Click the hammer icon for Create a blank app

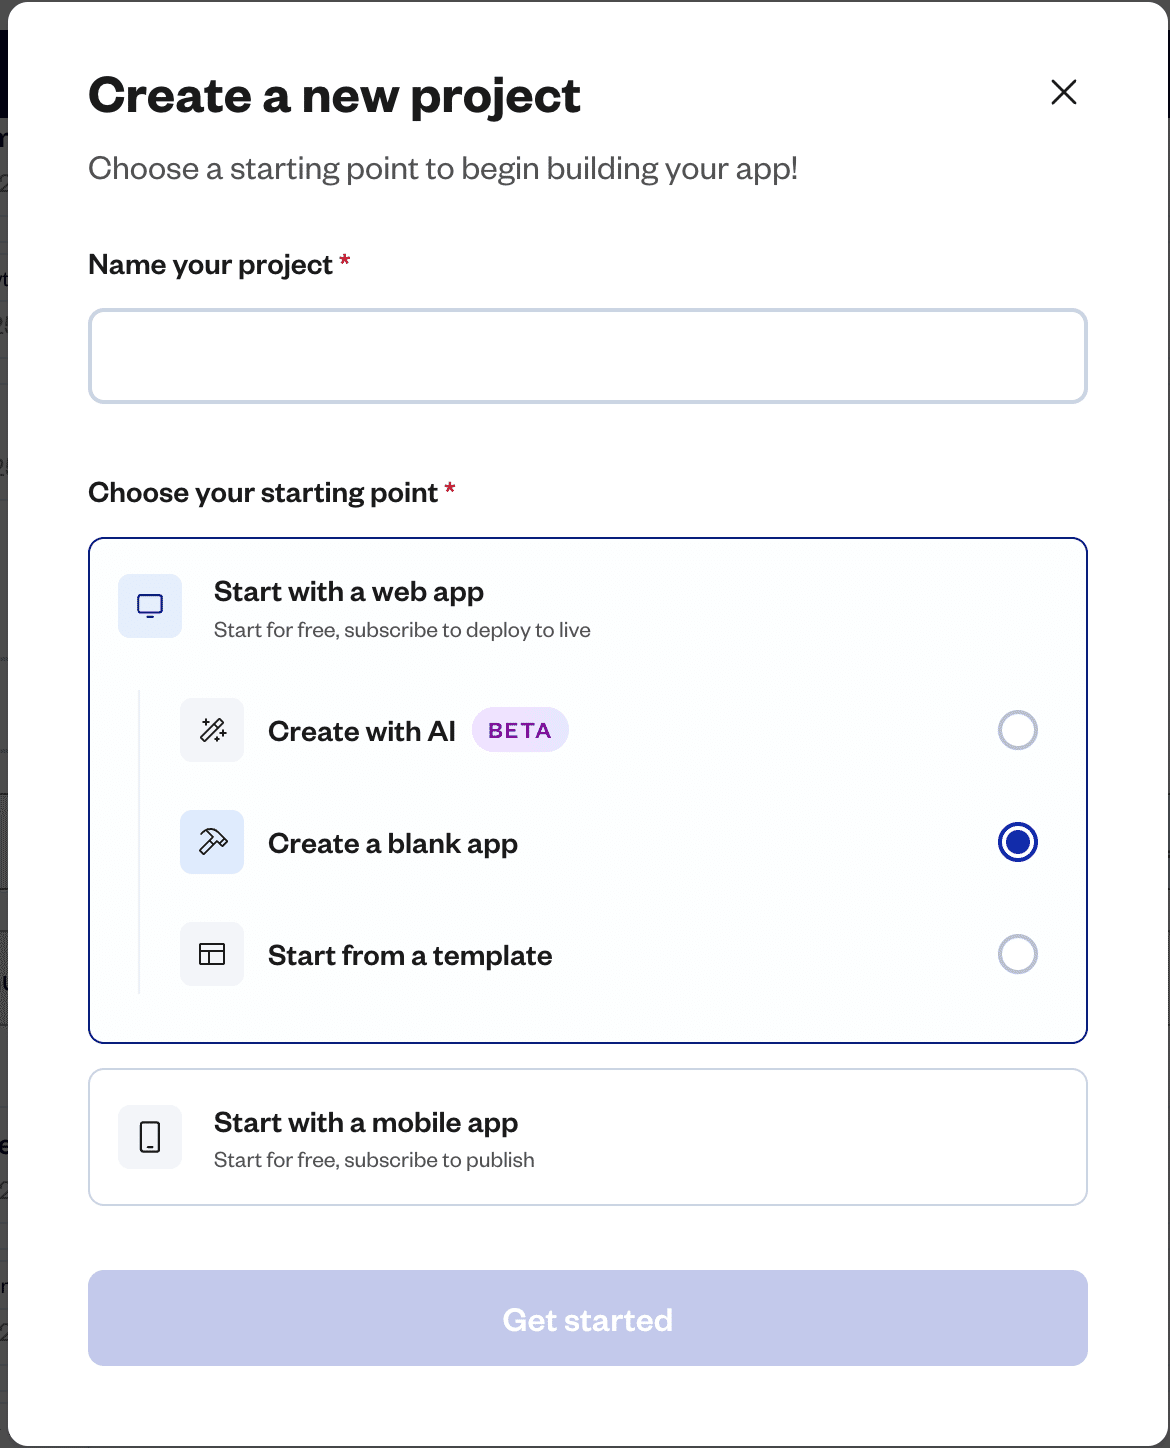(212, 842)
